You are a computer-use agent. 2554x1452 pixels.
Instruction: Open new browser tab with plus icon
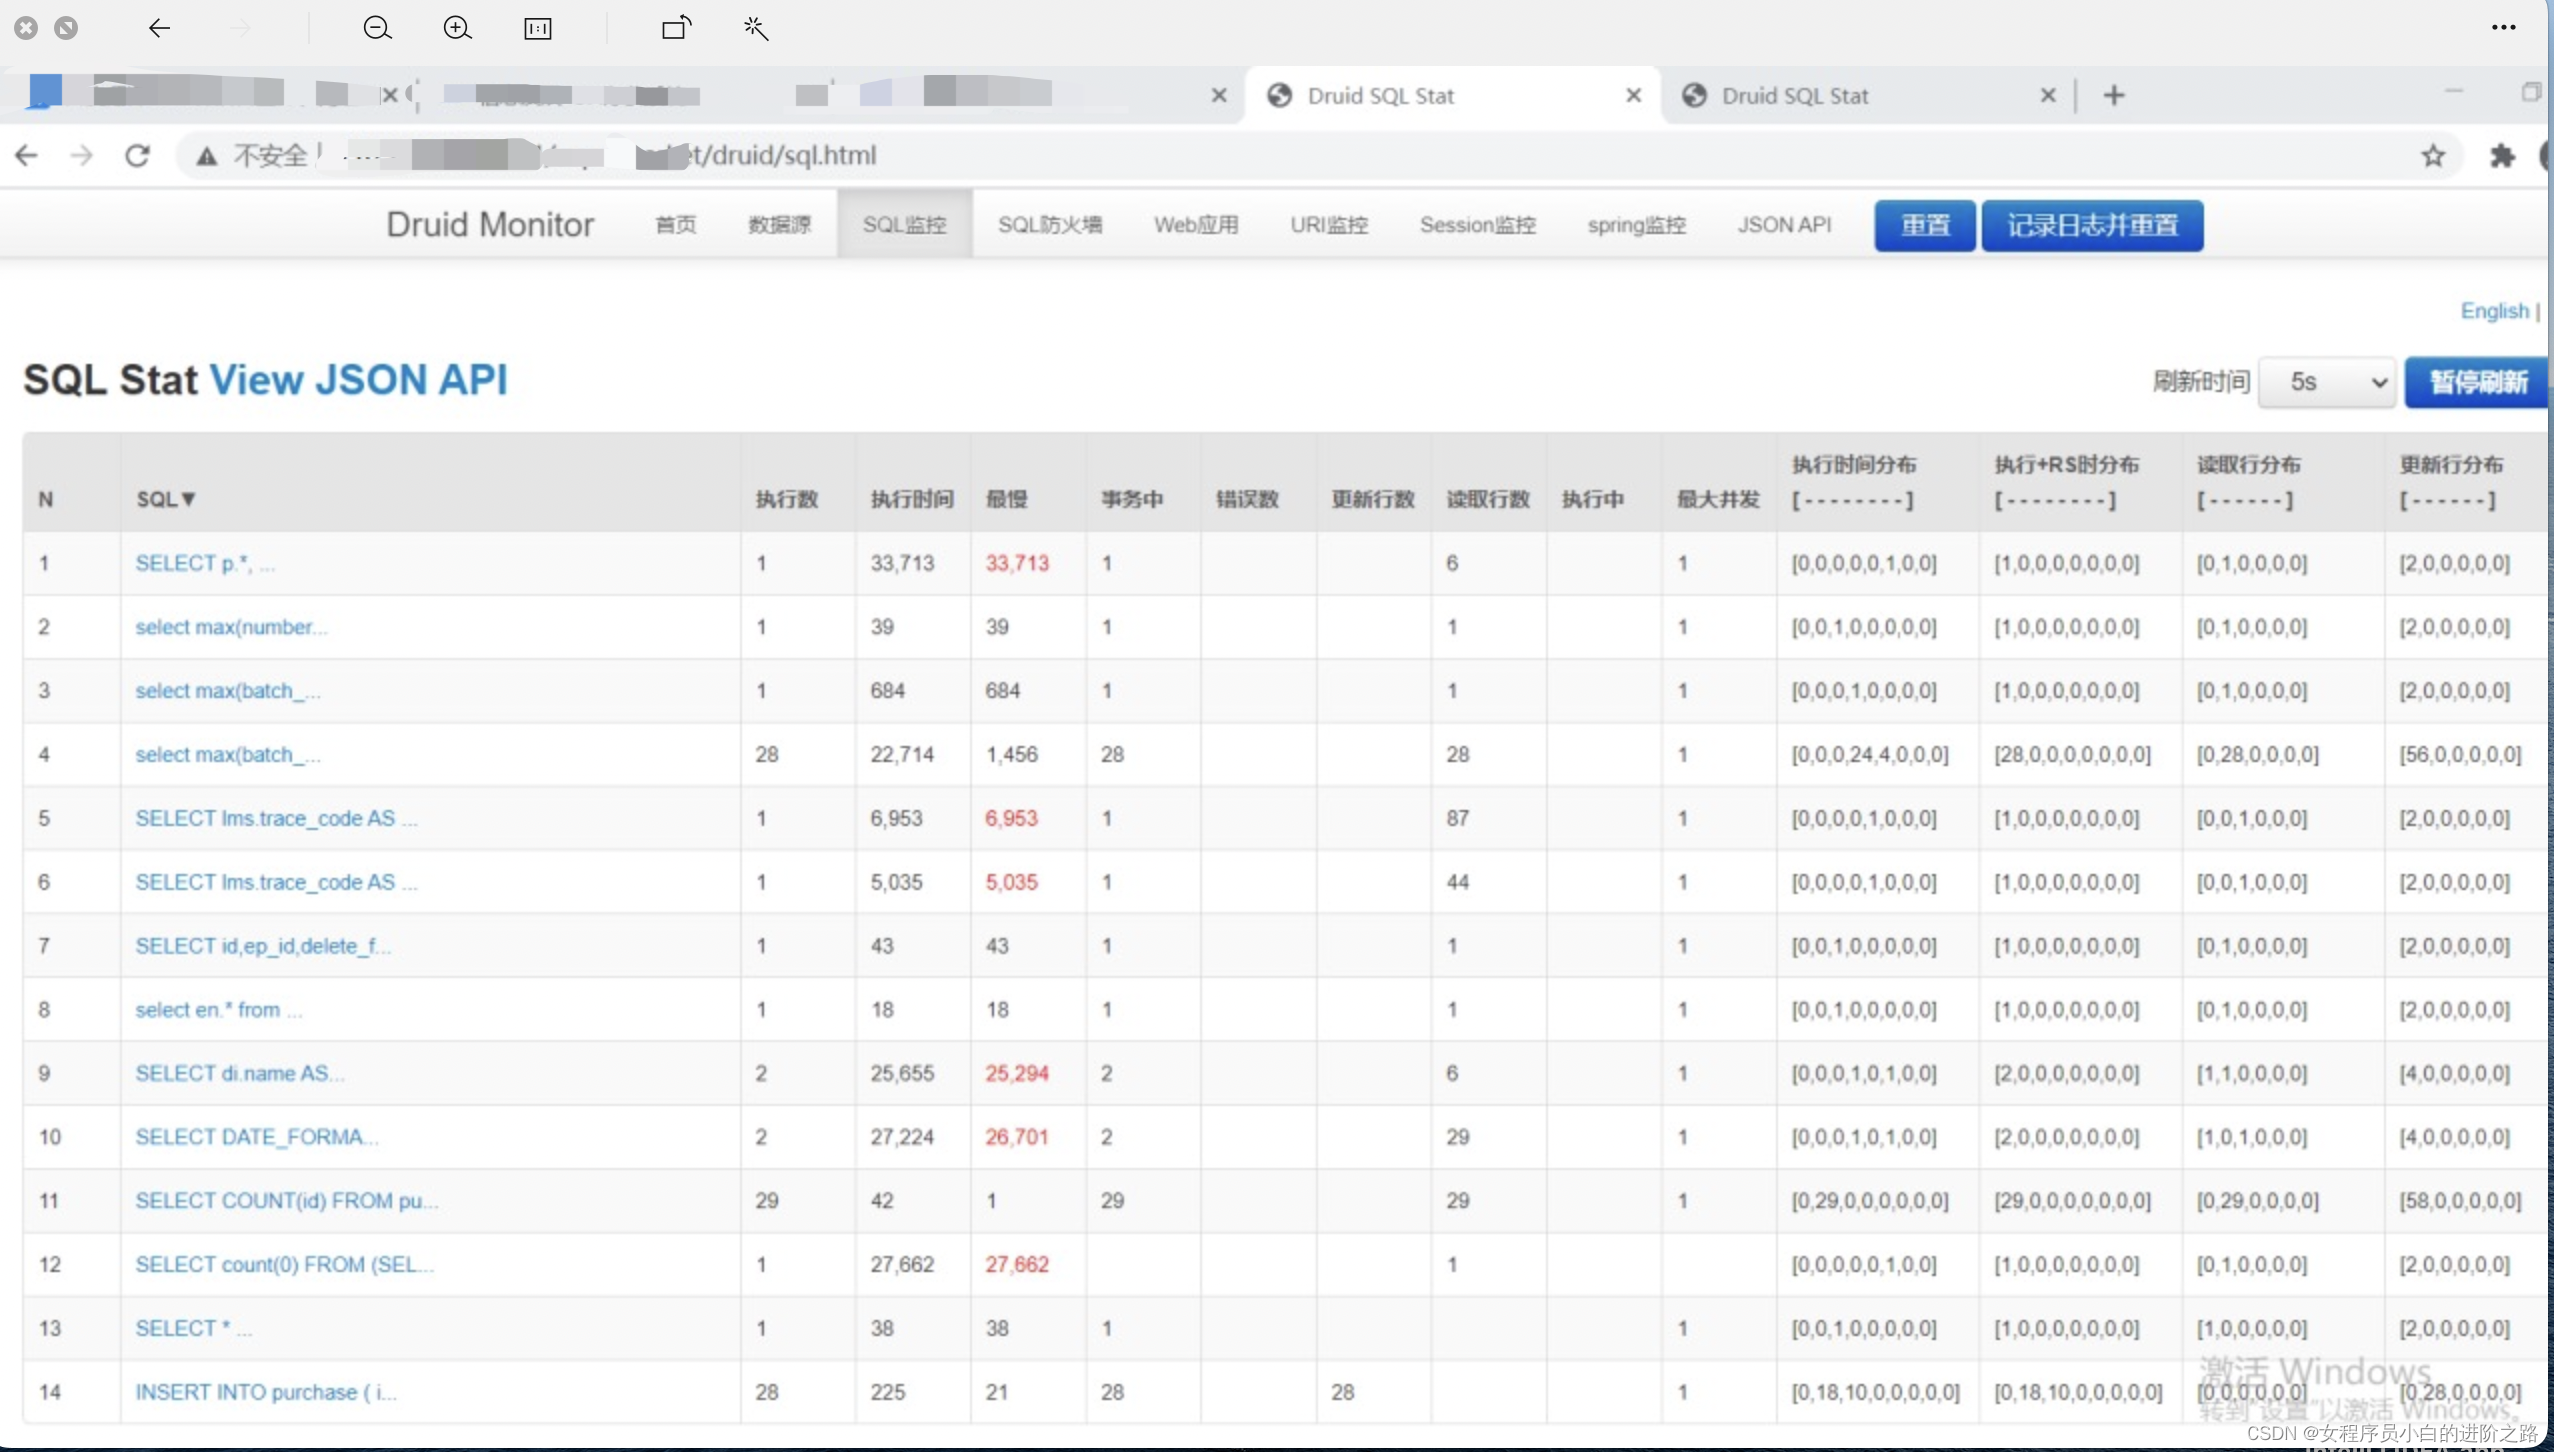pos(2113,95)
